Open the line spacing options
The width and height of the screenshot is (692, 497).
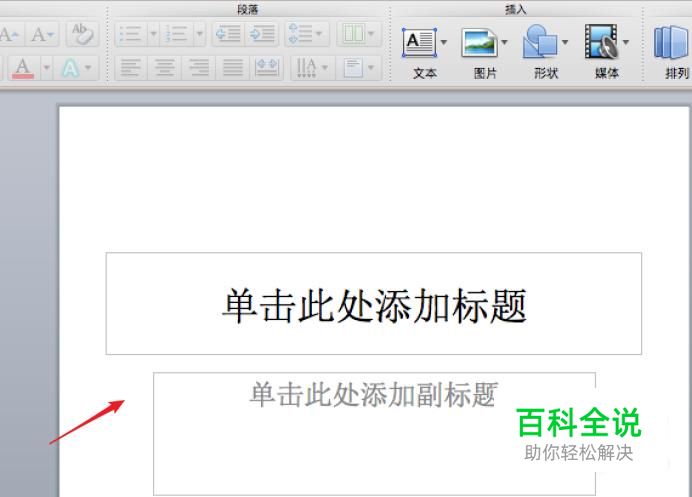(x=306, y=34)
